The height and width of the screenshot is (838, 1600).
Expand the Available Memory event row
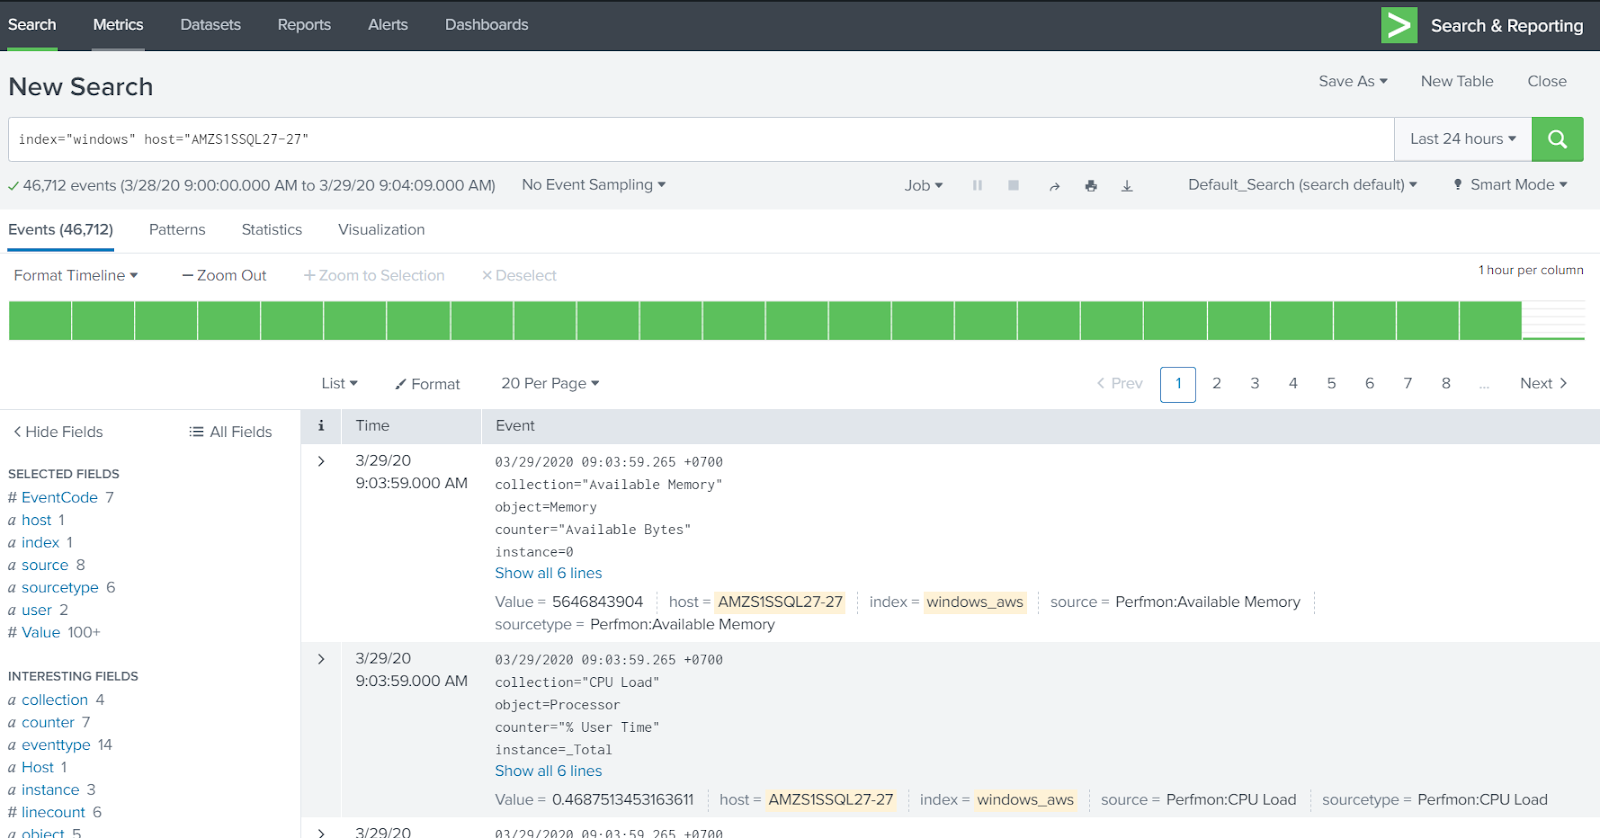[321, 461]
